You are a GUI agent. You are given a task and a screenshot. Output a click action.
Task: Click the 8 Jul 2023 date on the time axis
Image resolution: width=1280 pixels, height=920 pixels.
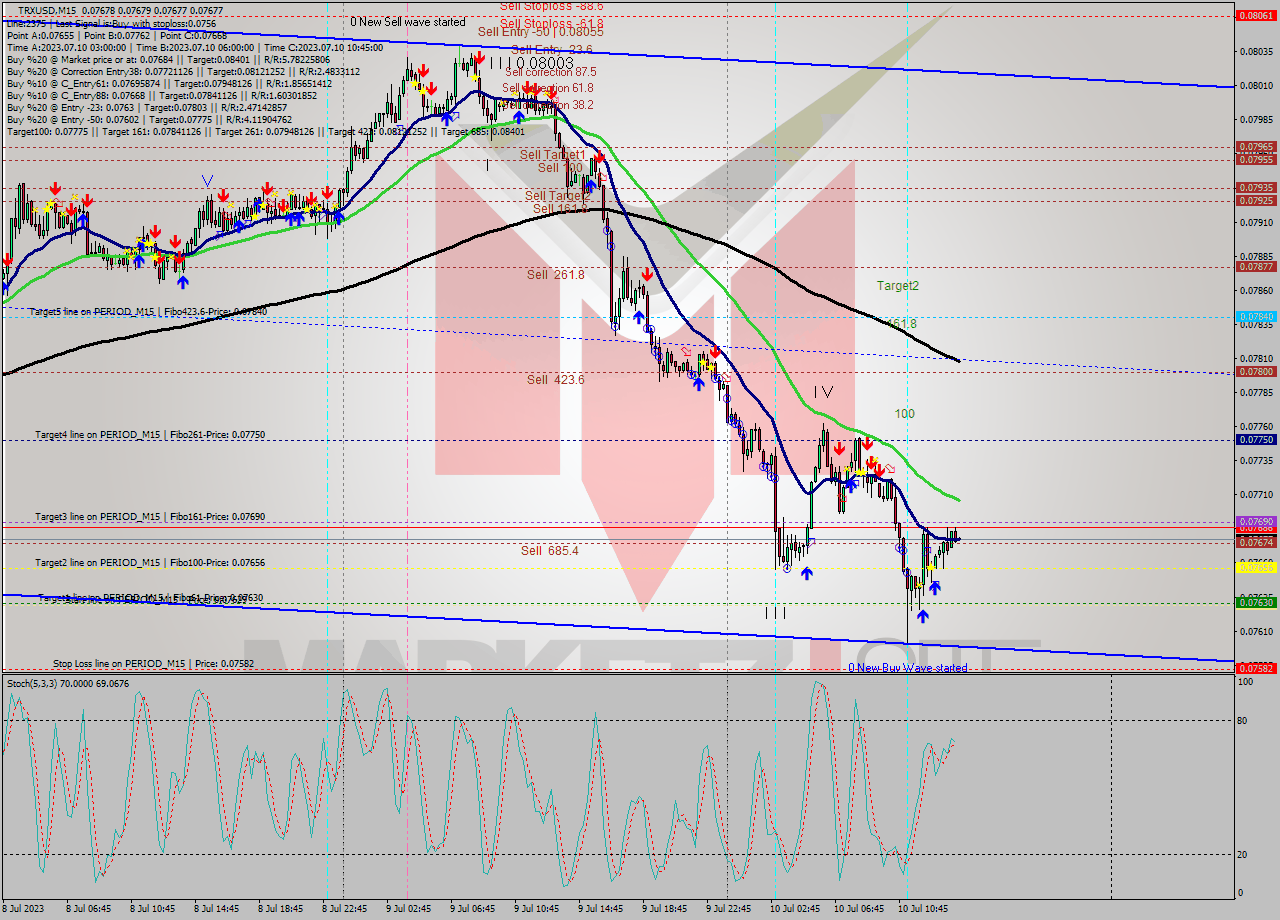(30, 907)
